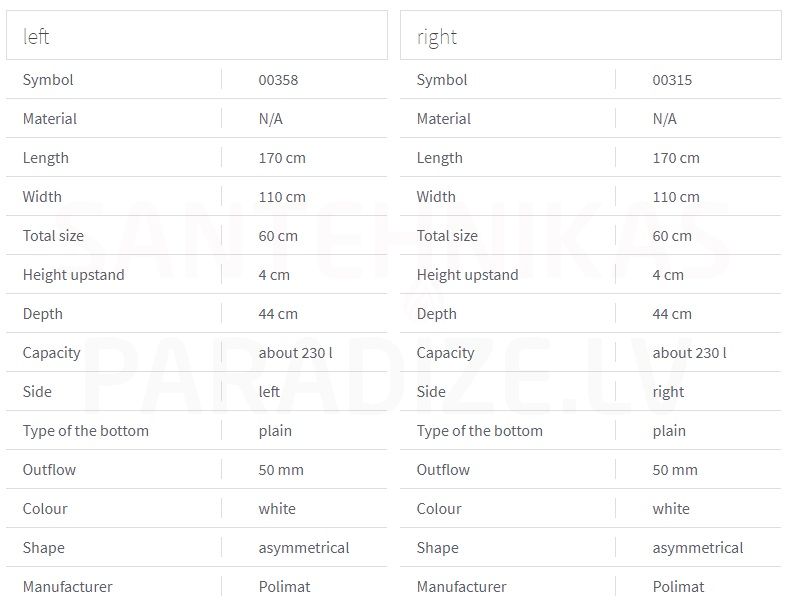Viewport: 790px width, 612px height.
Task: Click left table Colour value white
Action: tap(277, 509)
